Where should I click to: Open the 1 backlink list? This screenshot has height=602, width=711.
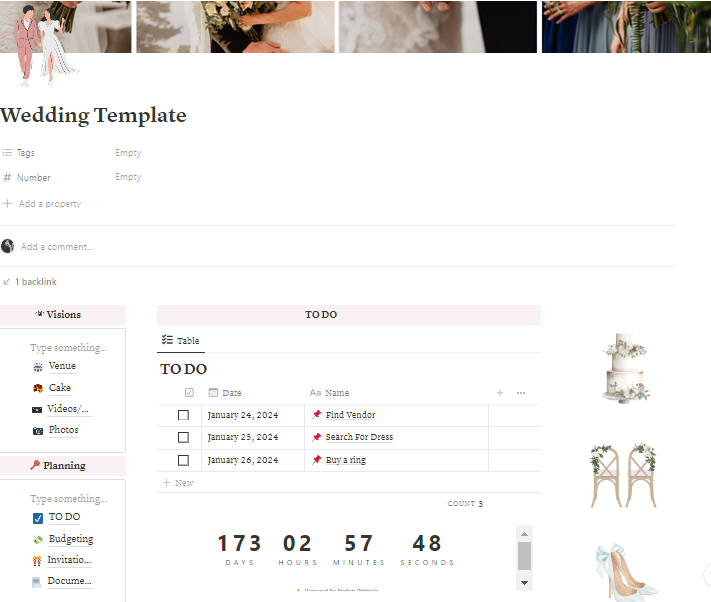point(35,282)
